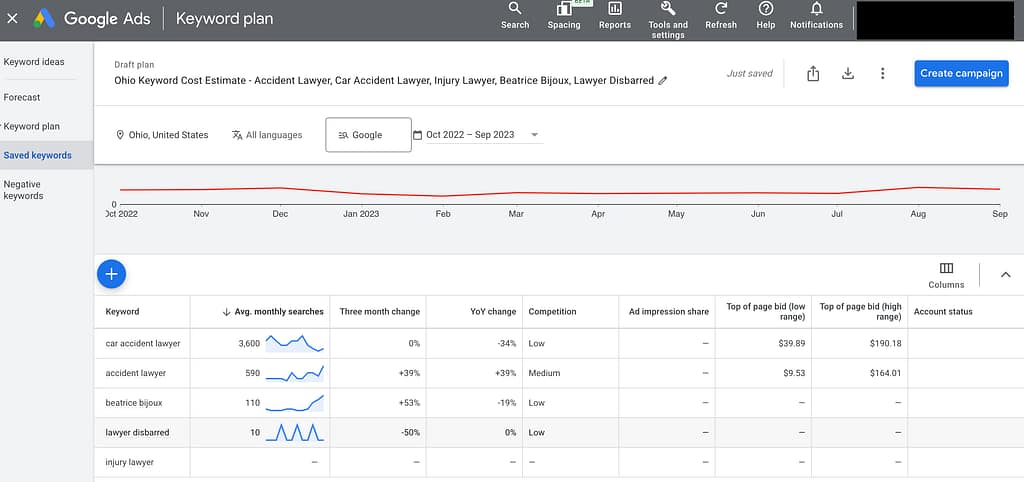Collapse the chart with chevron up
This screenshot has width=1024, height=482.
1006,275
